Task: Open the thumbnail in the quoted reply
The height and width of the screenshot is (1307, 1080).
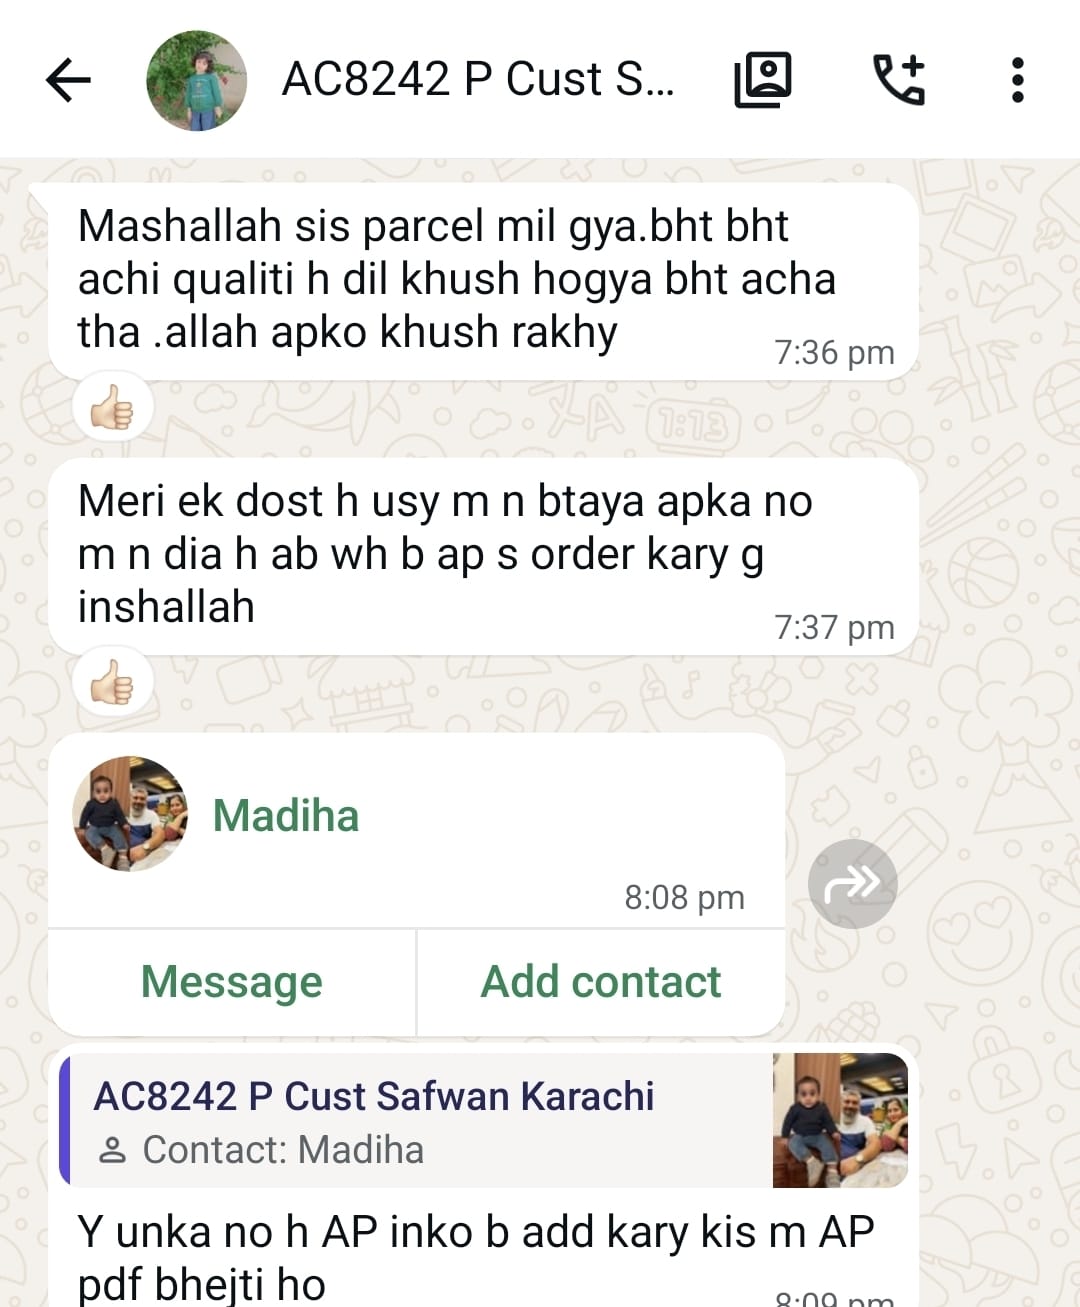Action: [x=840, y=1120]
